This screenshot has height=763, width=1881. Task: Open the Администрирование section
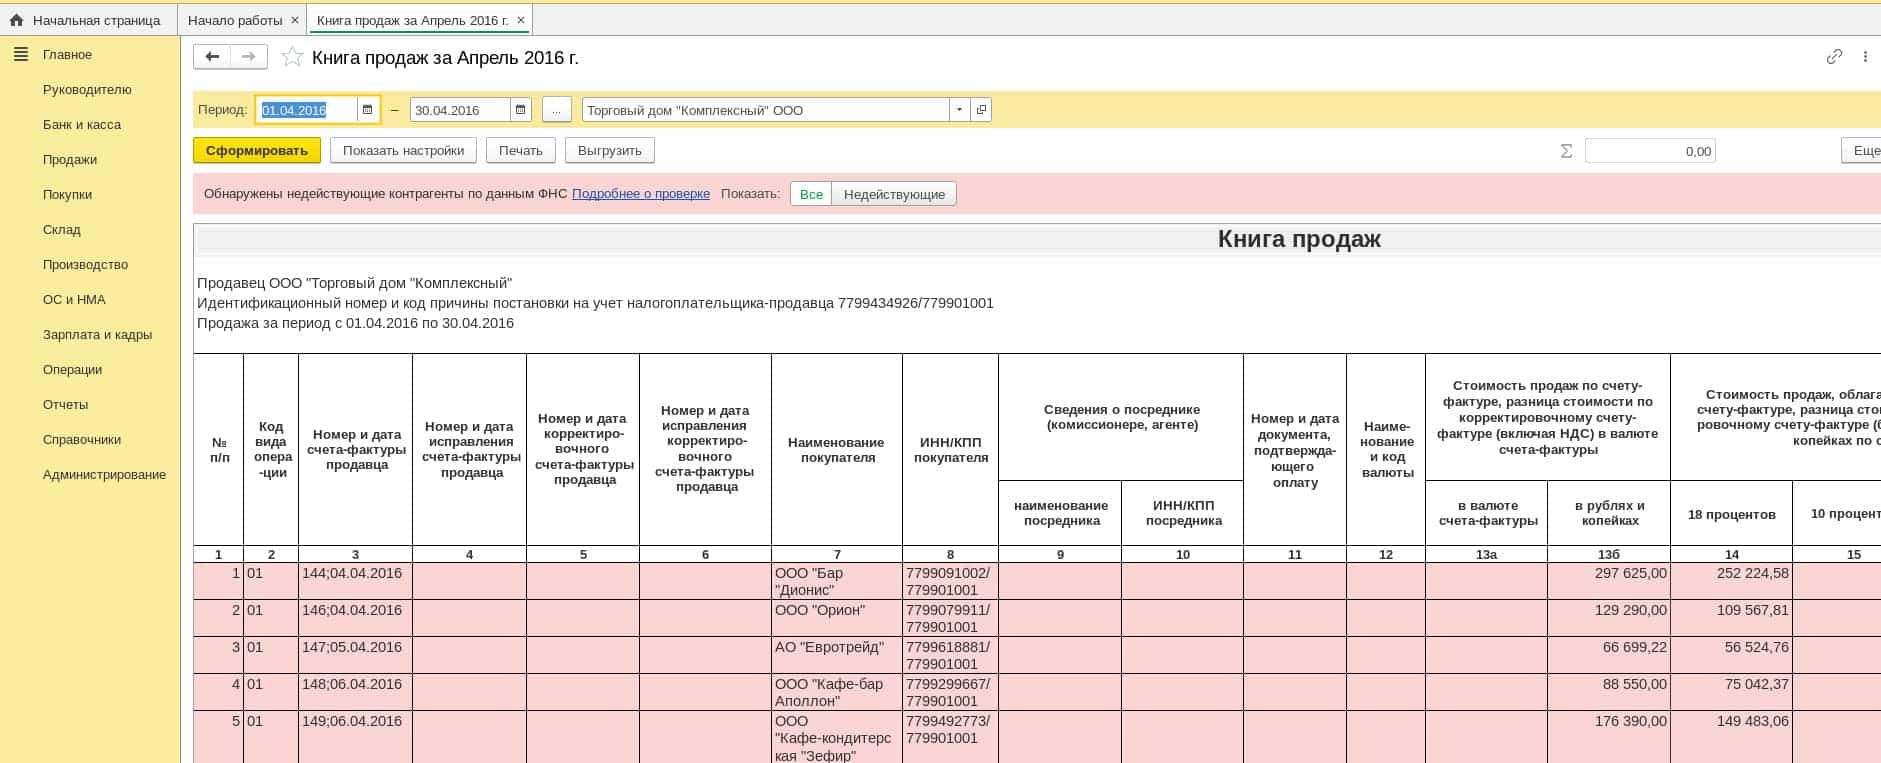(x=105, y=474)
